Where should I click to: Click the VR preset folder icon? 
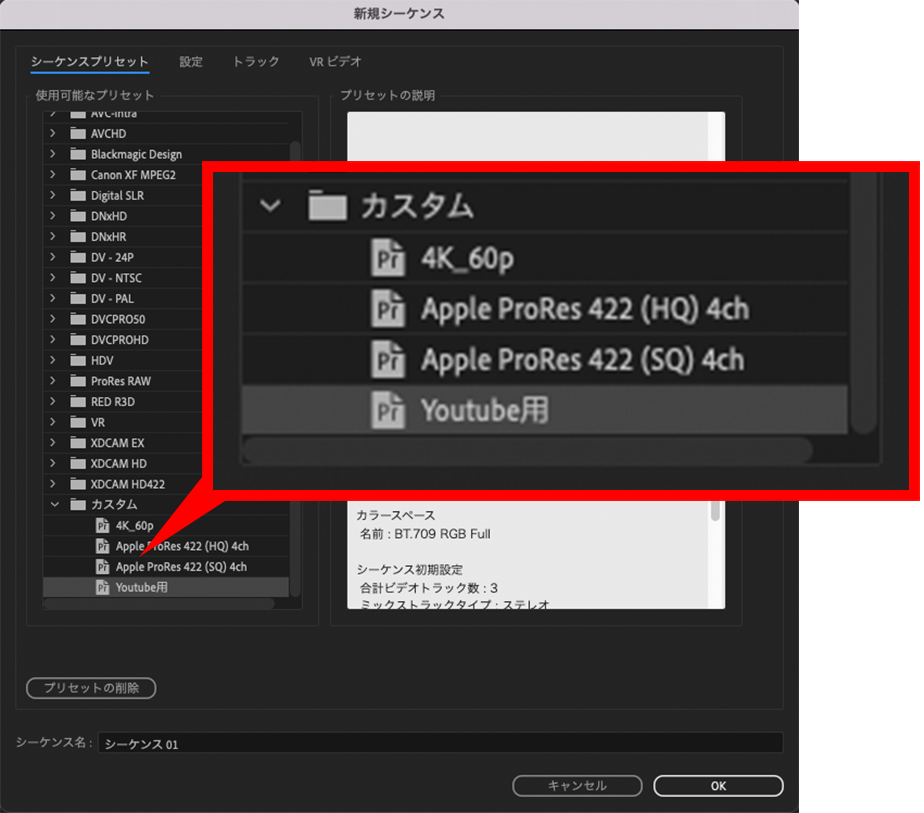tap(78, 422)
